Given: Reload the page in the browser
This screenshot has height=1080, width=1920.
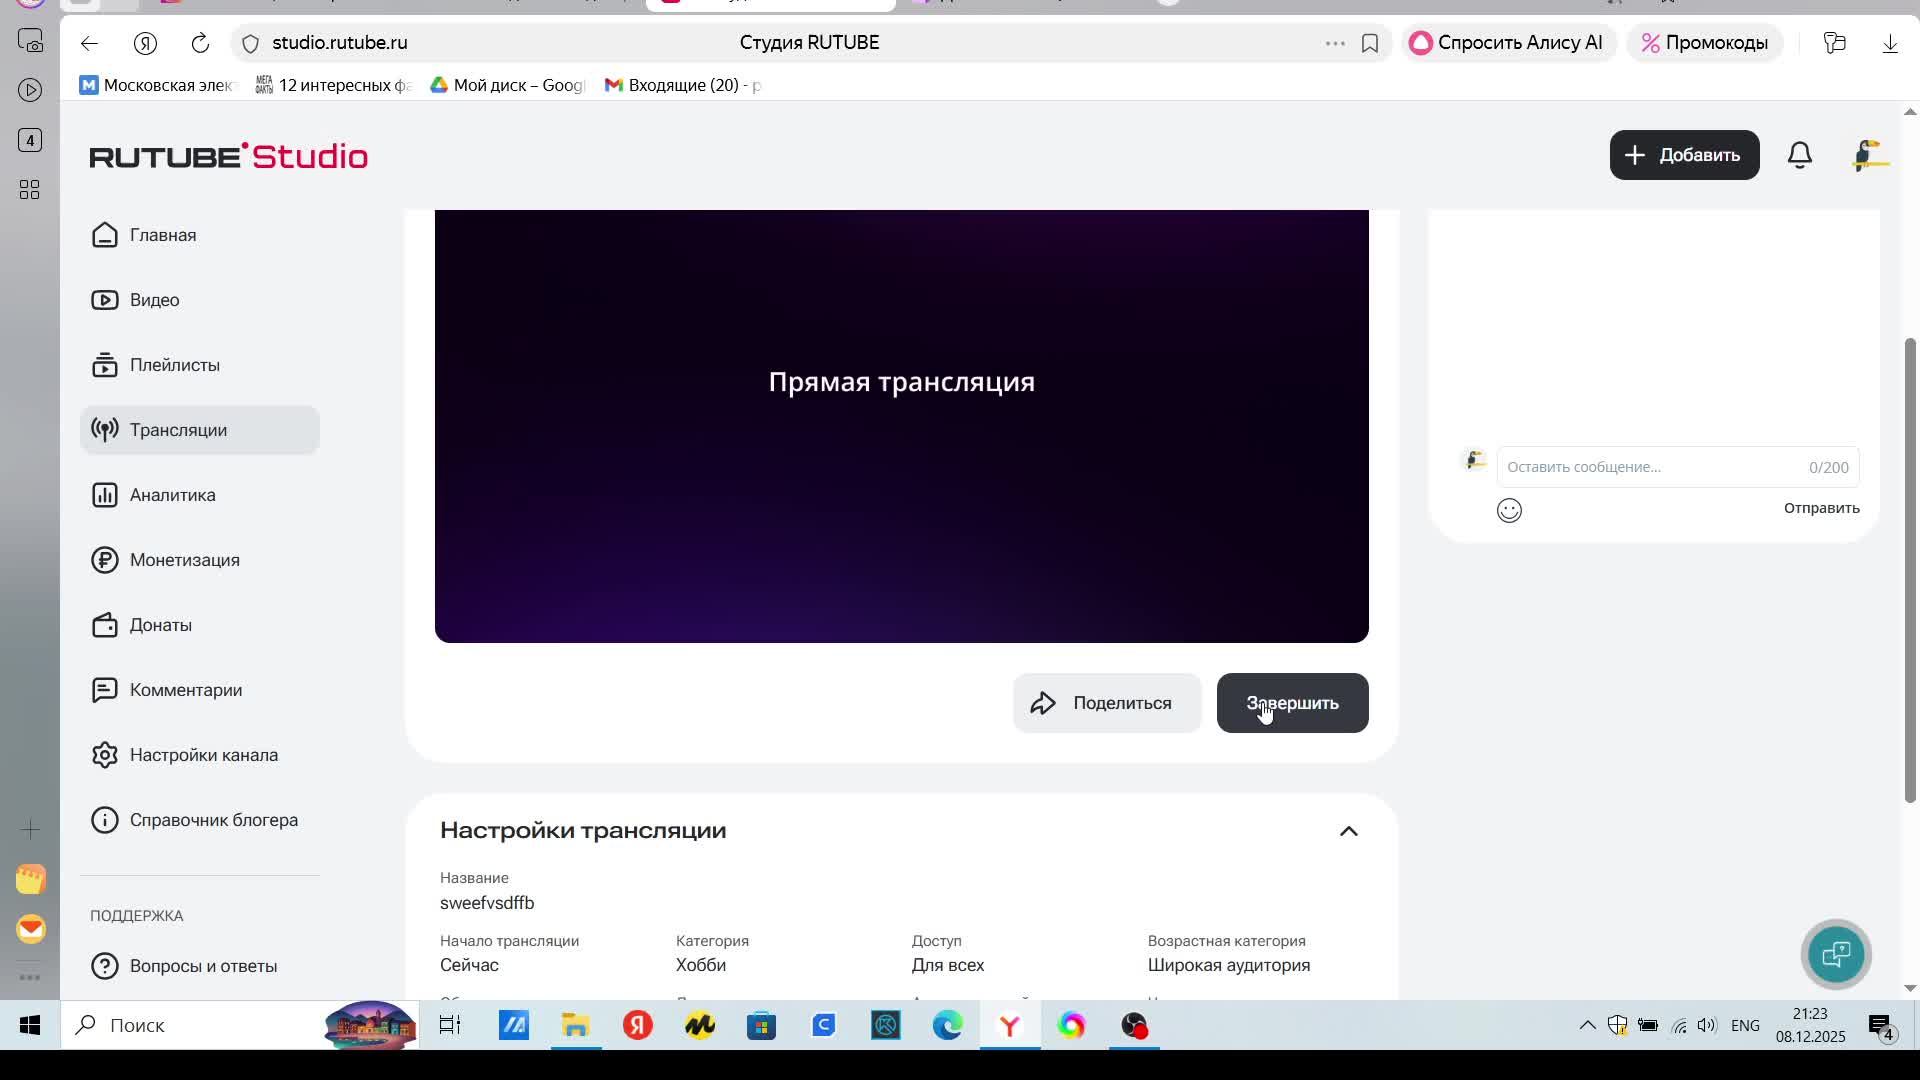Looking at the screenshot, I should tap(200, 43).
